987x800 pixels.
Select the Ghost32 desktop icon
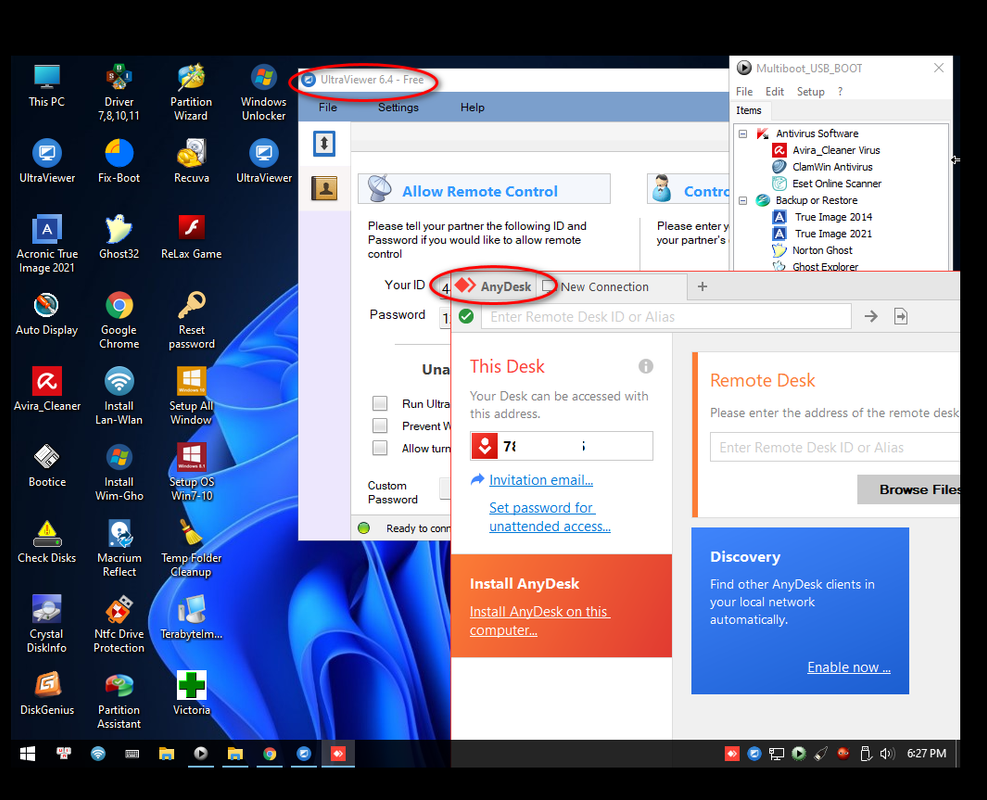click(119, 237)
